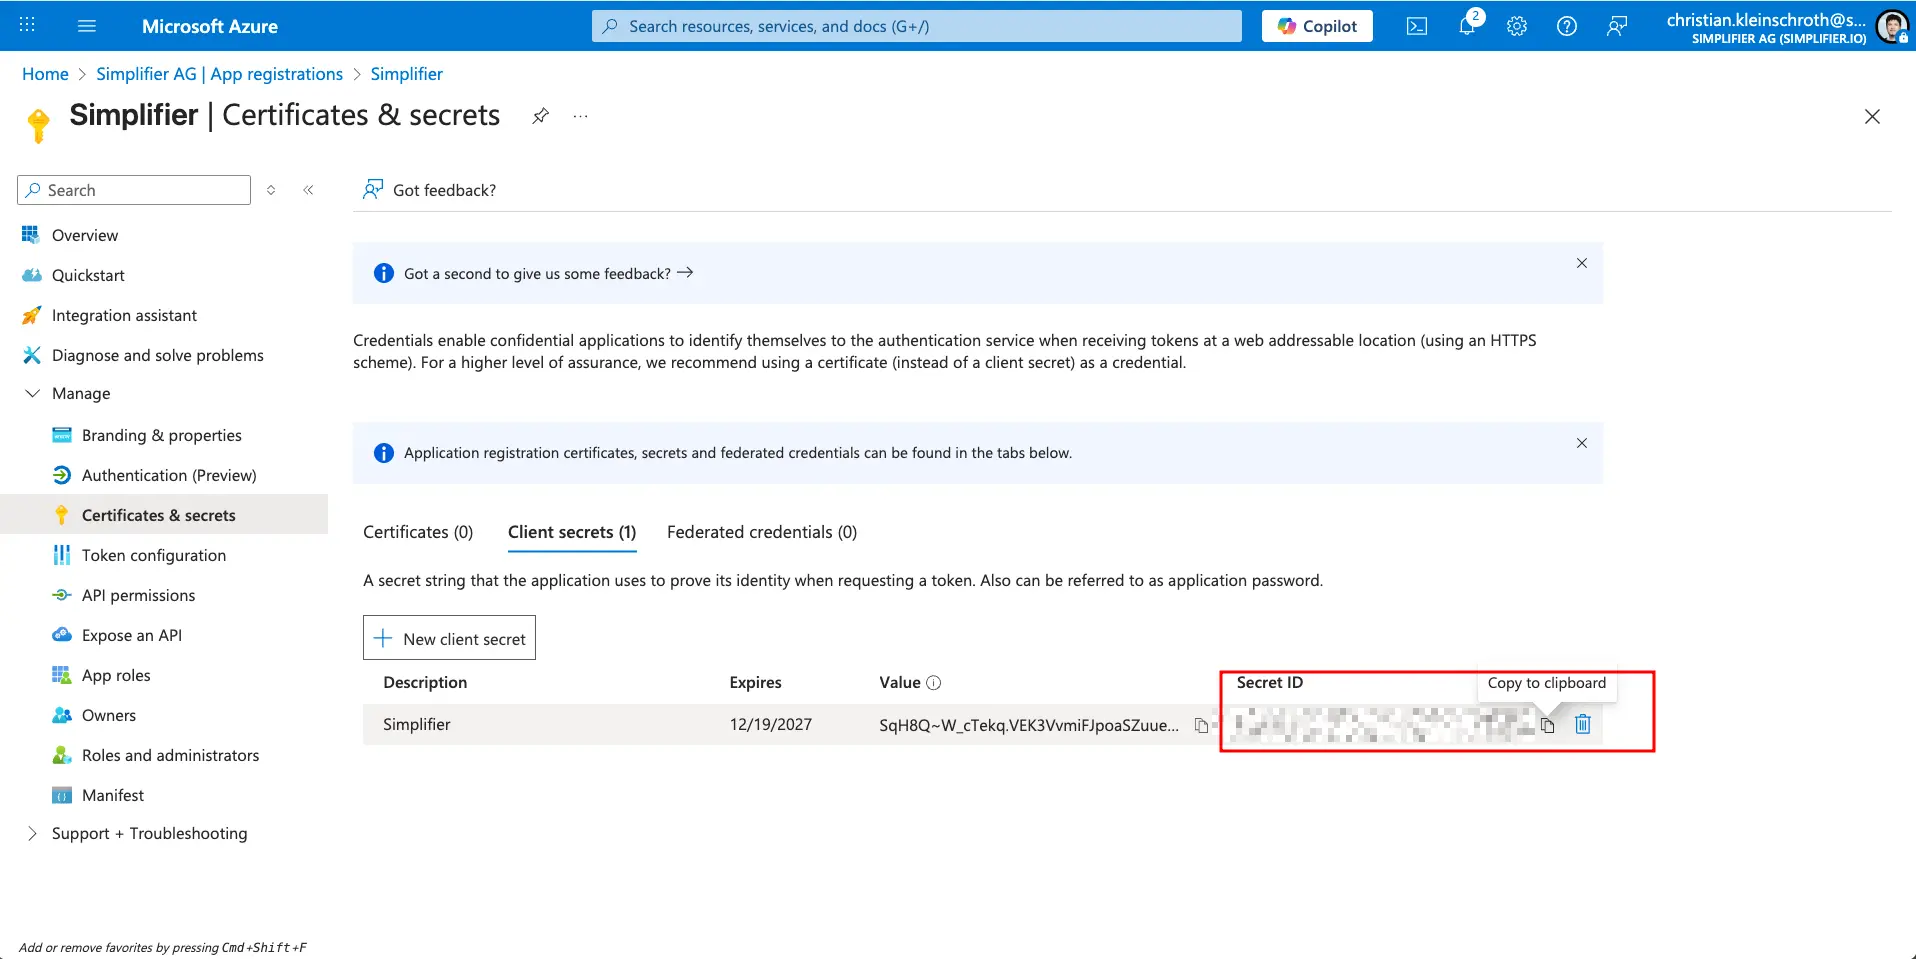Pin the Certificates & secrets page
This screenshot has width=1916, height=959.
coord(540,116)
